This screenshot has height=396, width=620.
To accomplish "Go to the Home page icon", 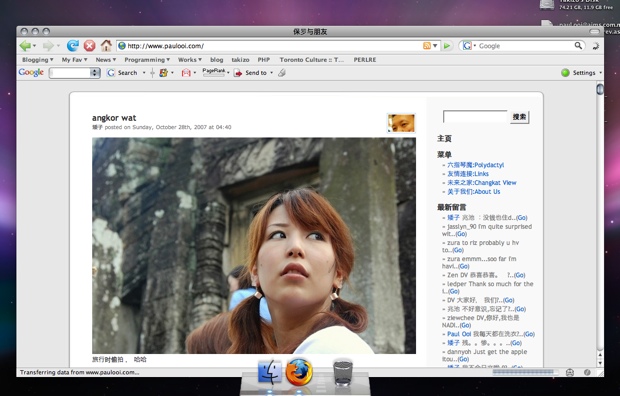I will pyautogui.click(x=106, y=46).
